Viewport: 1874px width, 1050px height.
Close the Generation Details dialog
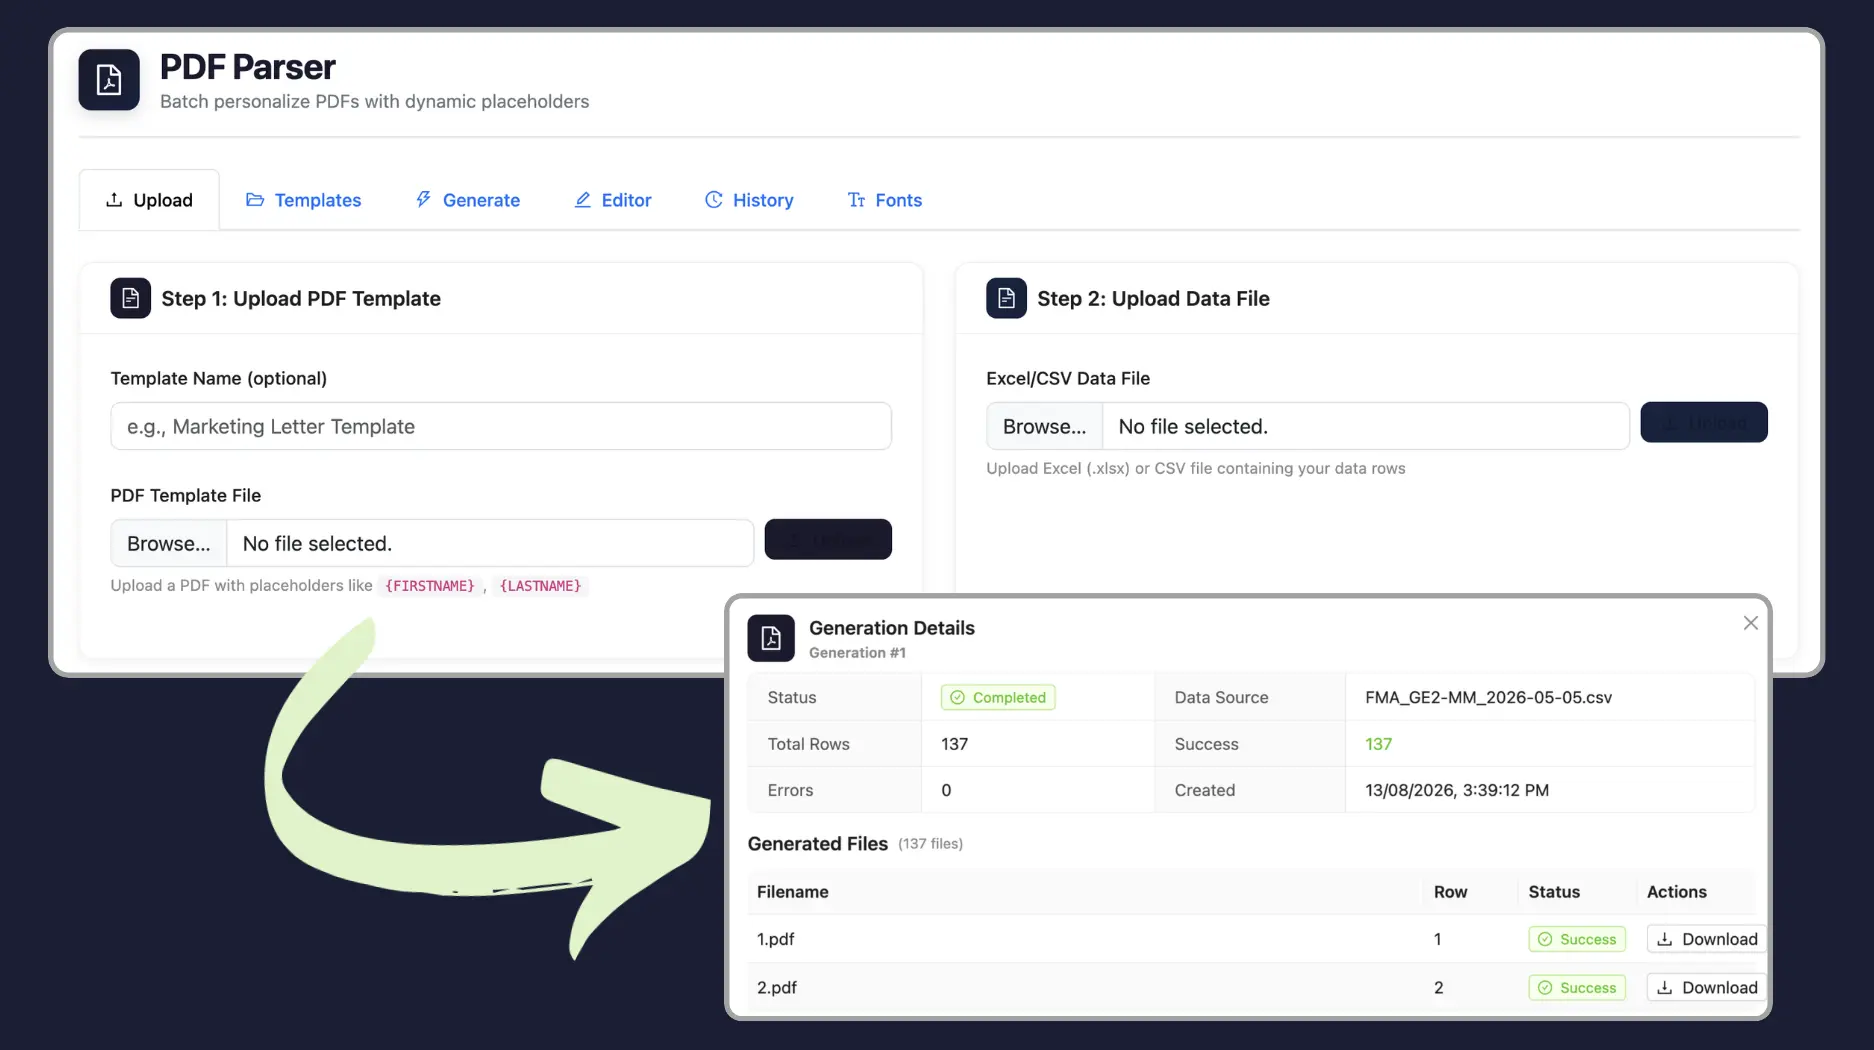click(1750, 623)
